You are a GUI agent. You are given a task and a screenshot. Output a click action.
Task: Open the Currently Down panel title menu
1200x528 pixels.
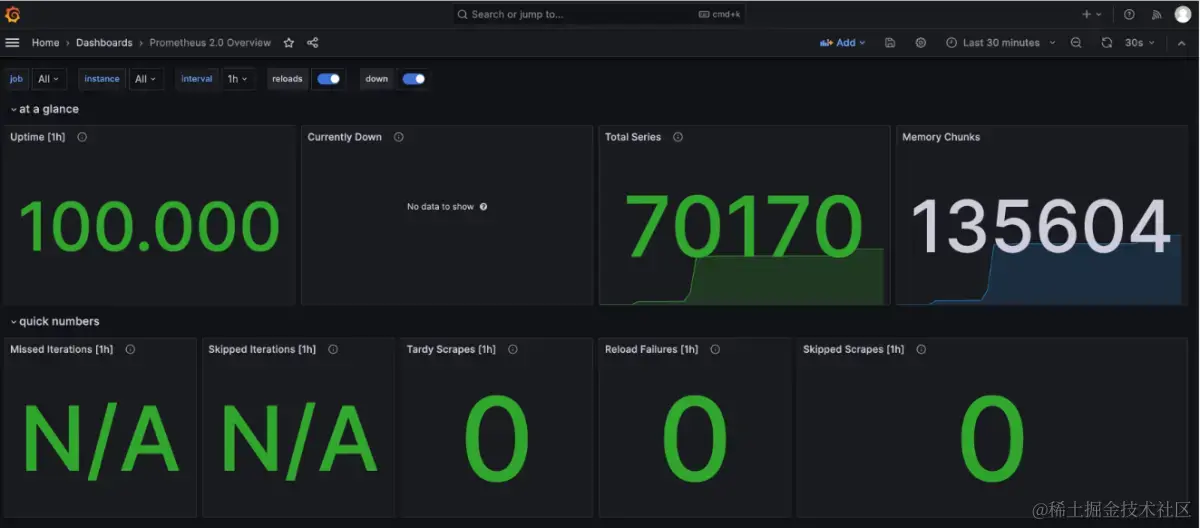344,137
